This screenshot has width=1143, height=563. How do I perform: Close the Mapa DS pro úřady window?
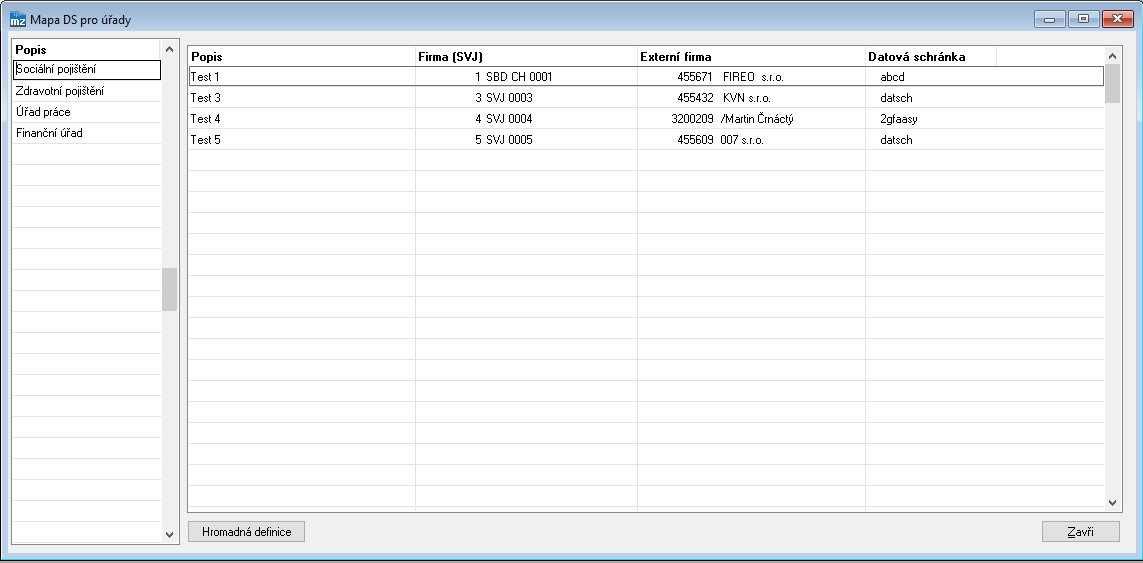pyautogui.click(x=1117, y=20)
